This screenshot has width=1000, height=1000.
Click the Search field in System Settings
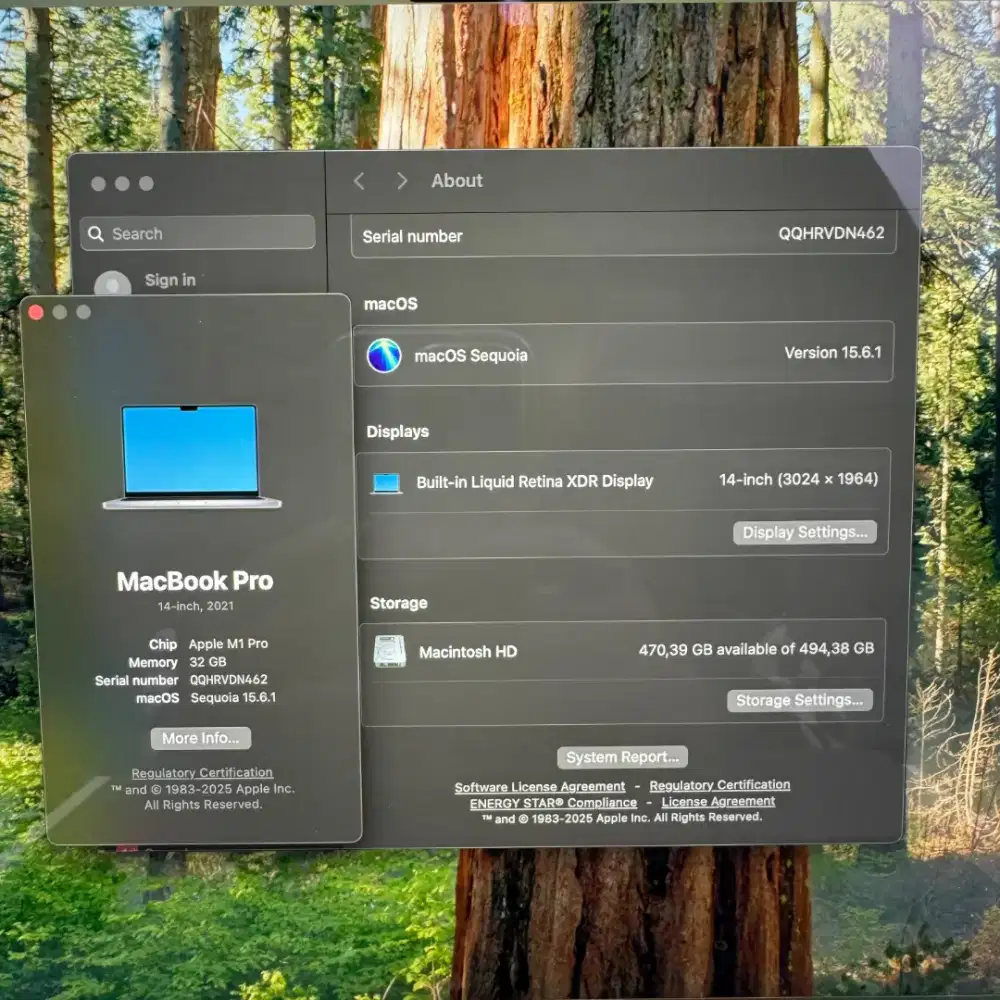198,233
